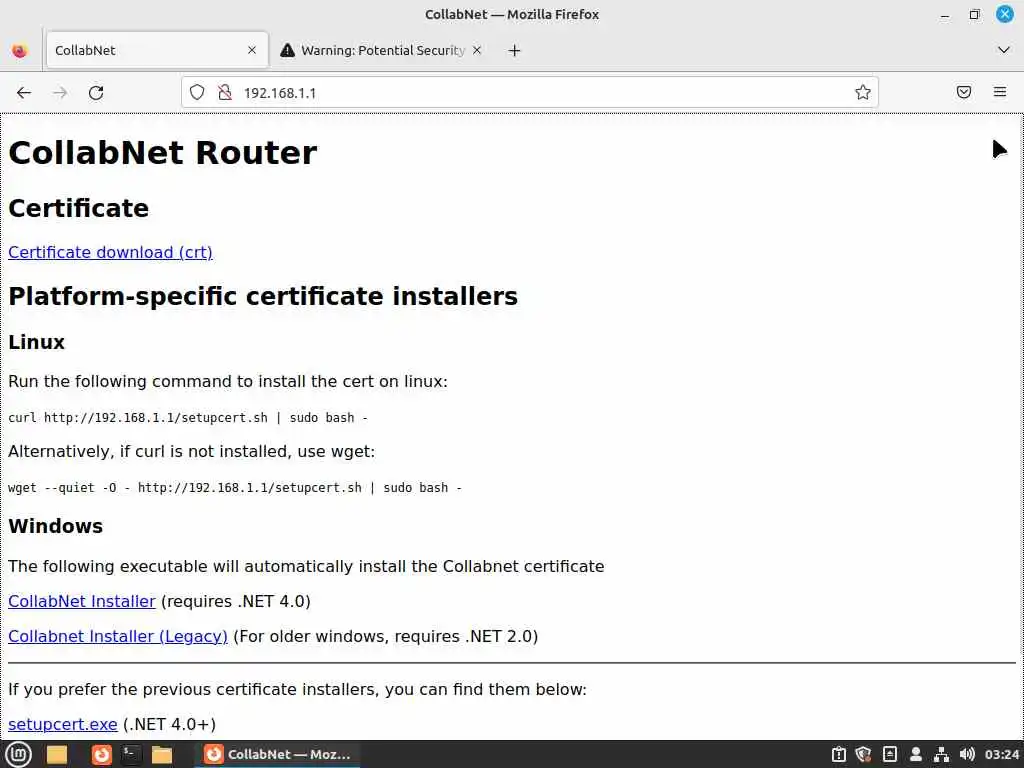
Task: Open the clock showing 03:24
Action: pyautogui.click(x=1002, y=754)
